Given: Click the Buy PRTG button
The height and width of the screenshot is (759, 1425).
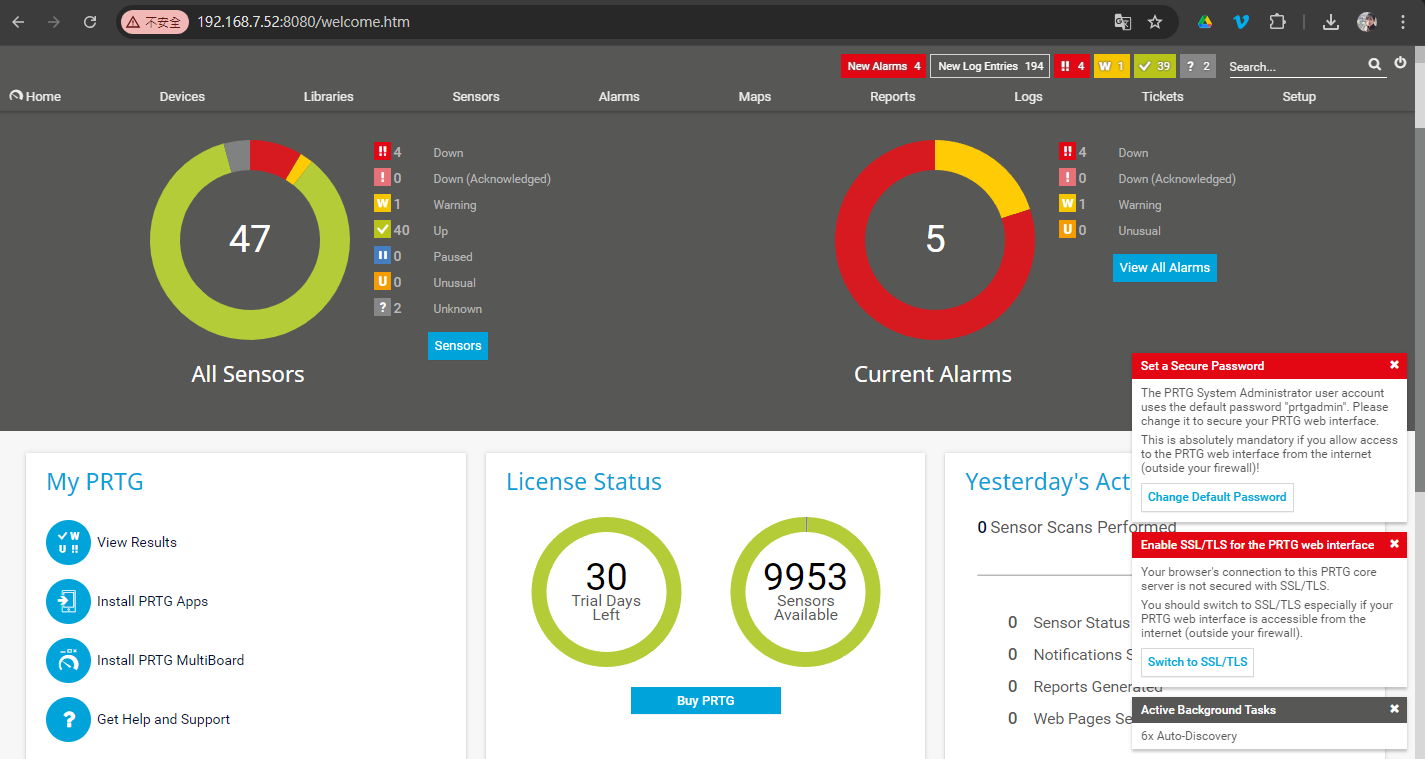Looking at the screenshot, I should [x=706, y=701].
